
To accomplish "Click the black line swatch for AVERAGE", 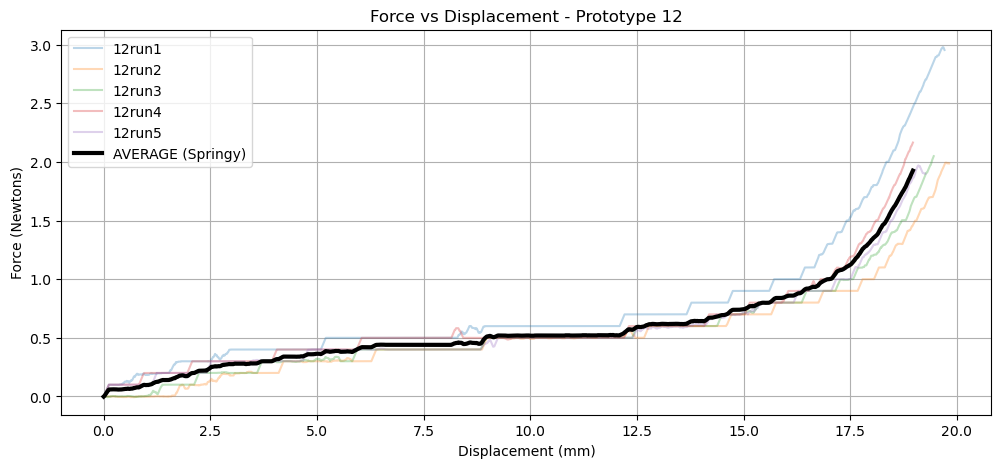I will coord(87,155).
